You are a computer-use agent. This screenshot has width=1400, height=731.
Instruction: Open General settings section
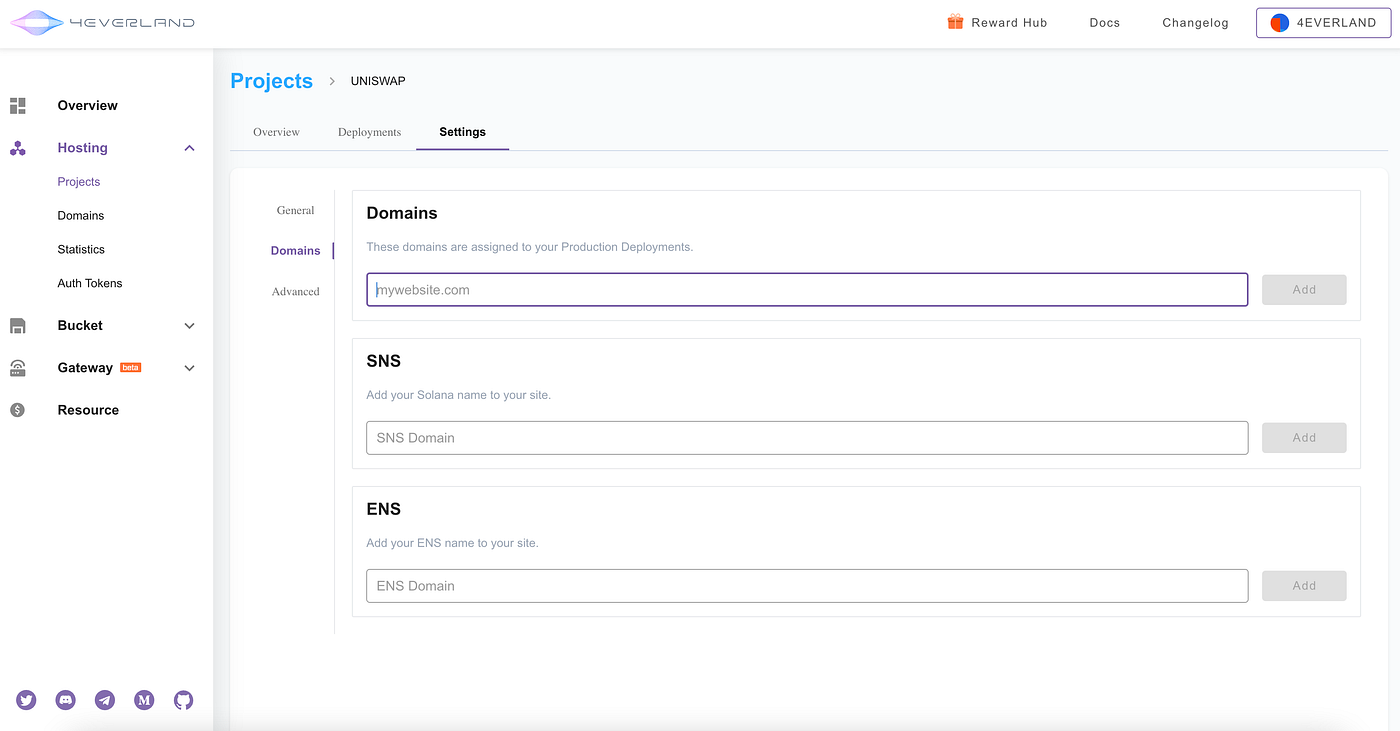296,210
